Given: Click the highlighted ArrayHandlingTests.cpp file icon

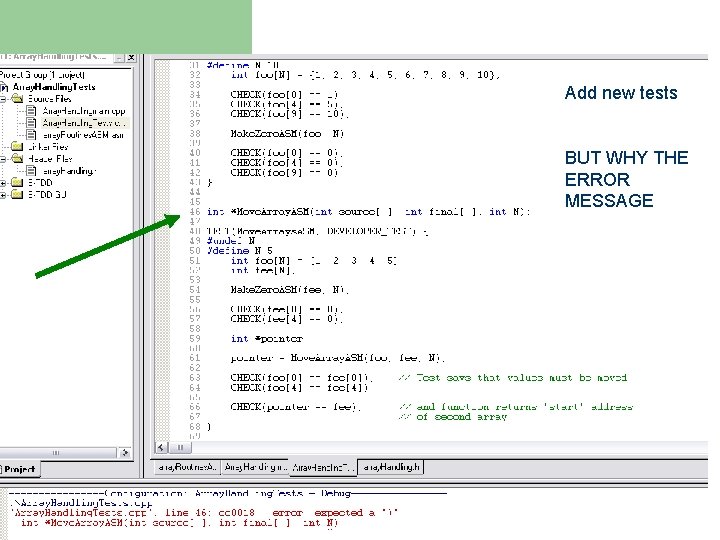Looking at the screenshot, I should coord(31,123).
